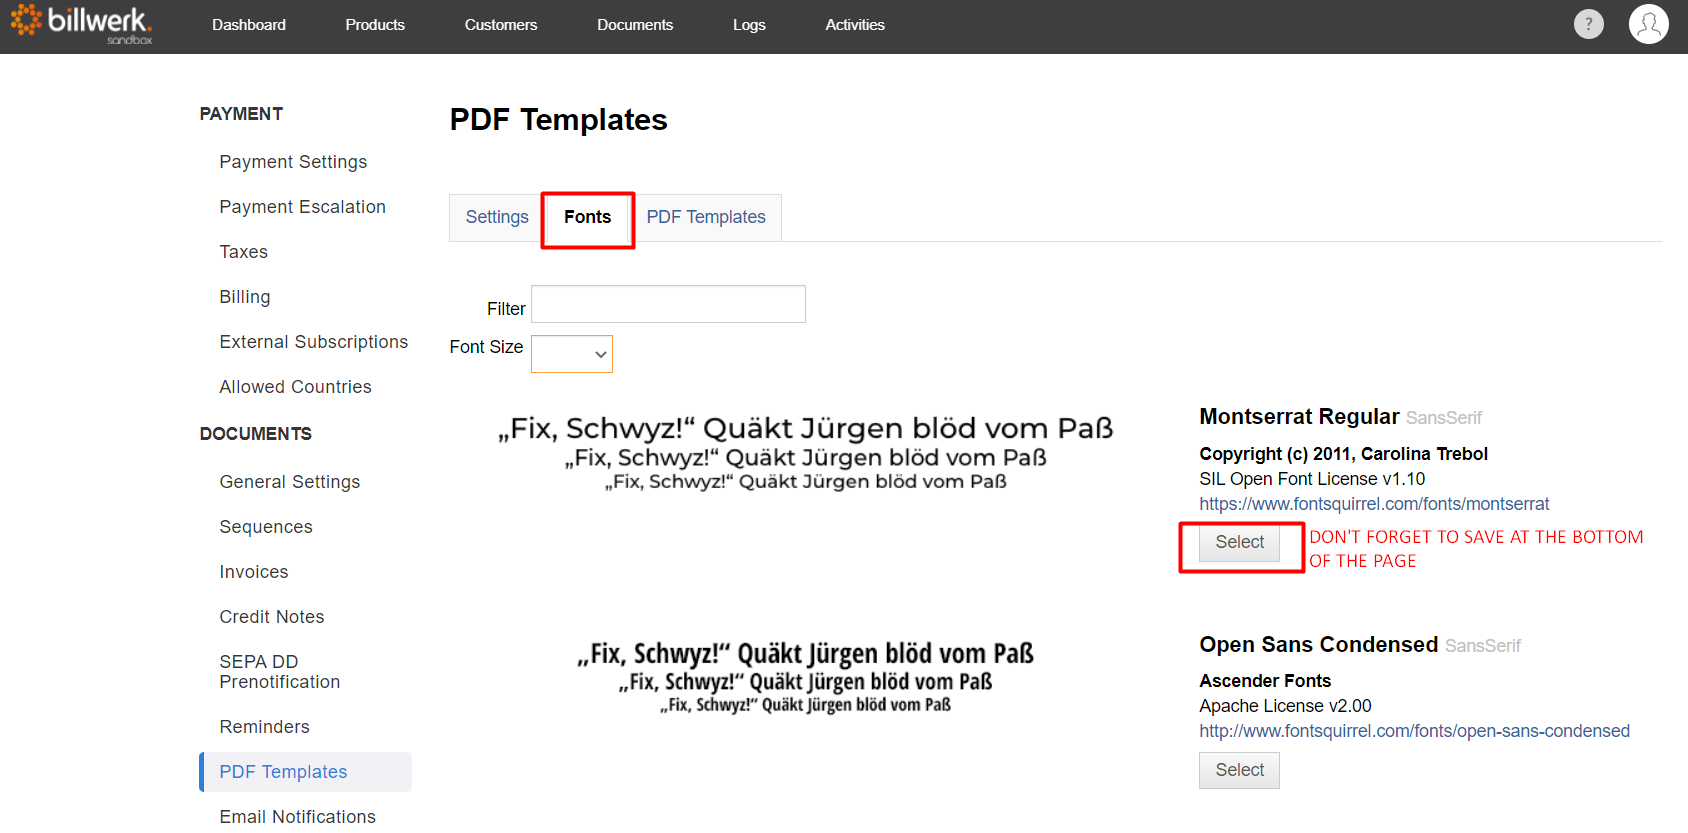Click the Apache License v2.00 text

1285,706
